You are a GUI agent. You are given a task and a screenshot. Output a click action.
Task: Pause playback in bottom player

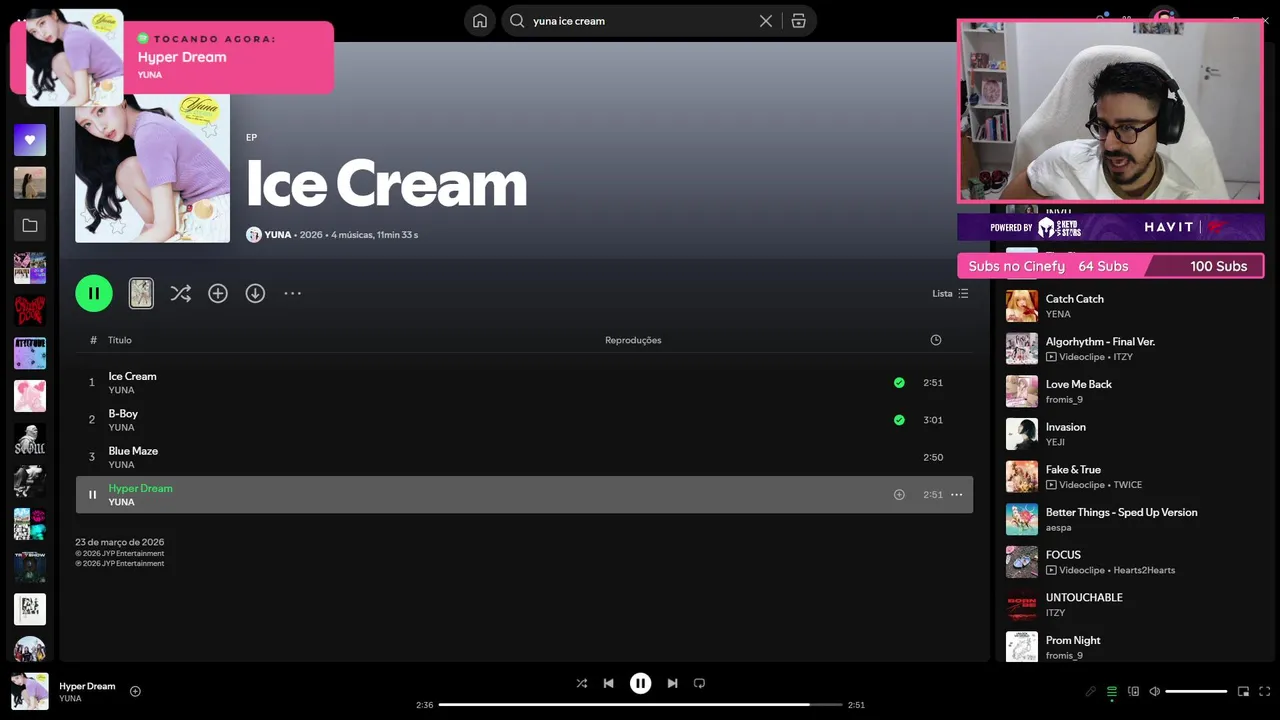640,683
